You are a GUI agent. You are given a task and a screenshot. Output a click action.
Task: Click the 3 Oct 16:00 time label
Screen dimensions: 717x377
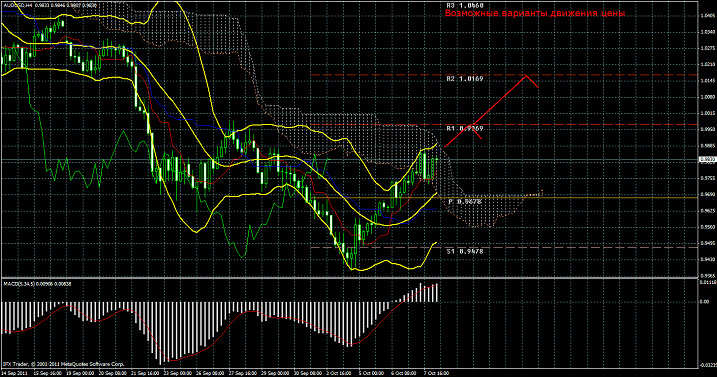tap(339, 373)
